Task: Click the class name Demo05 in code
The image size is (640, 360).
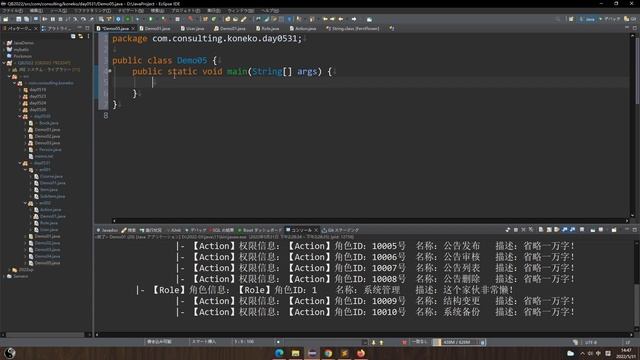Action: [192, 60]
